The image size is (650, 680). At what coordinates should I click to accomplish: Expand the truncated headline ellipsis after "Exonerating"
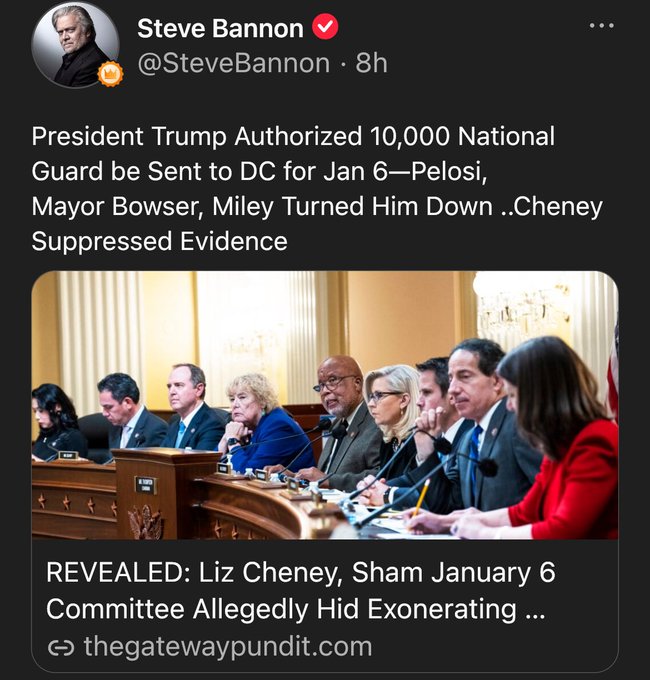pyautogui.click(x=534, y=609)
